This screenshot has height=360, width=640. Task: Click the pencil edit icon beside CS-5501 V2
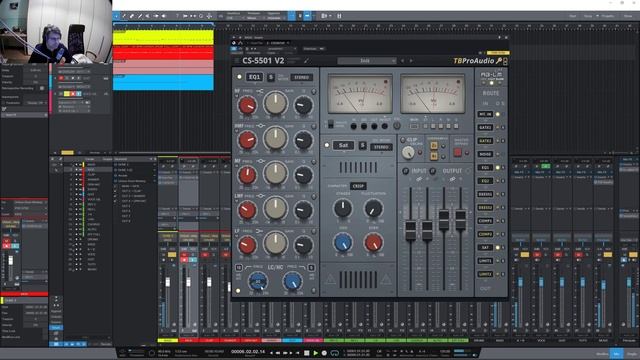tap(306, 61)
